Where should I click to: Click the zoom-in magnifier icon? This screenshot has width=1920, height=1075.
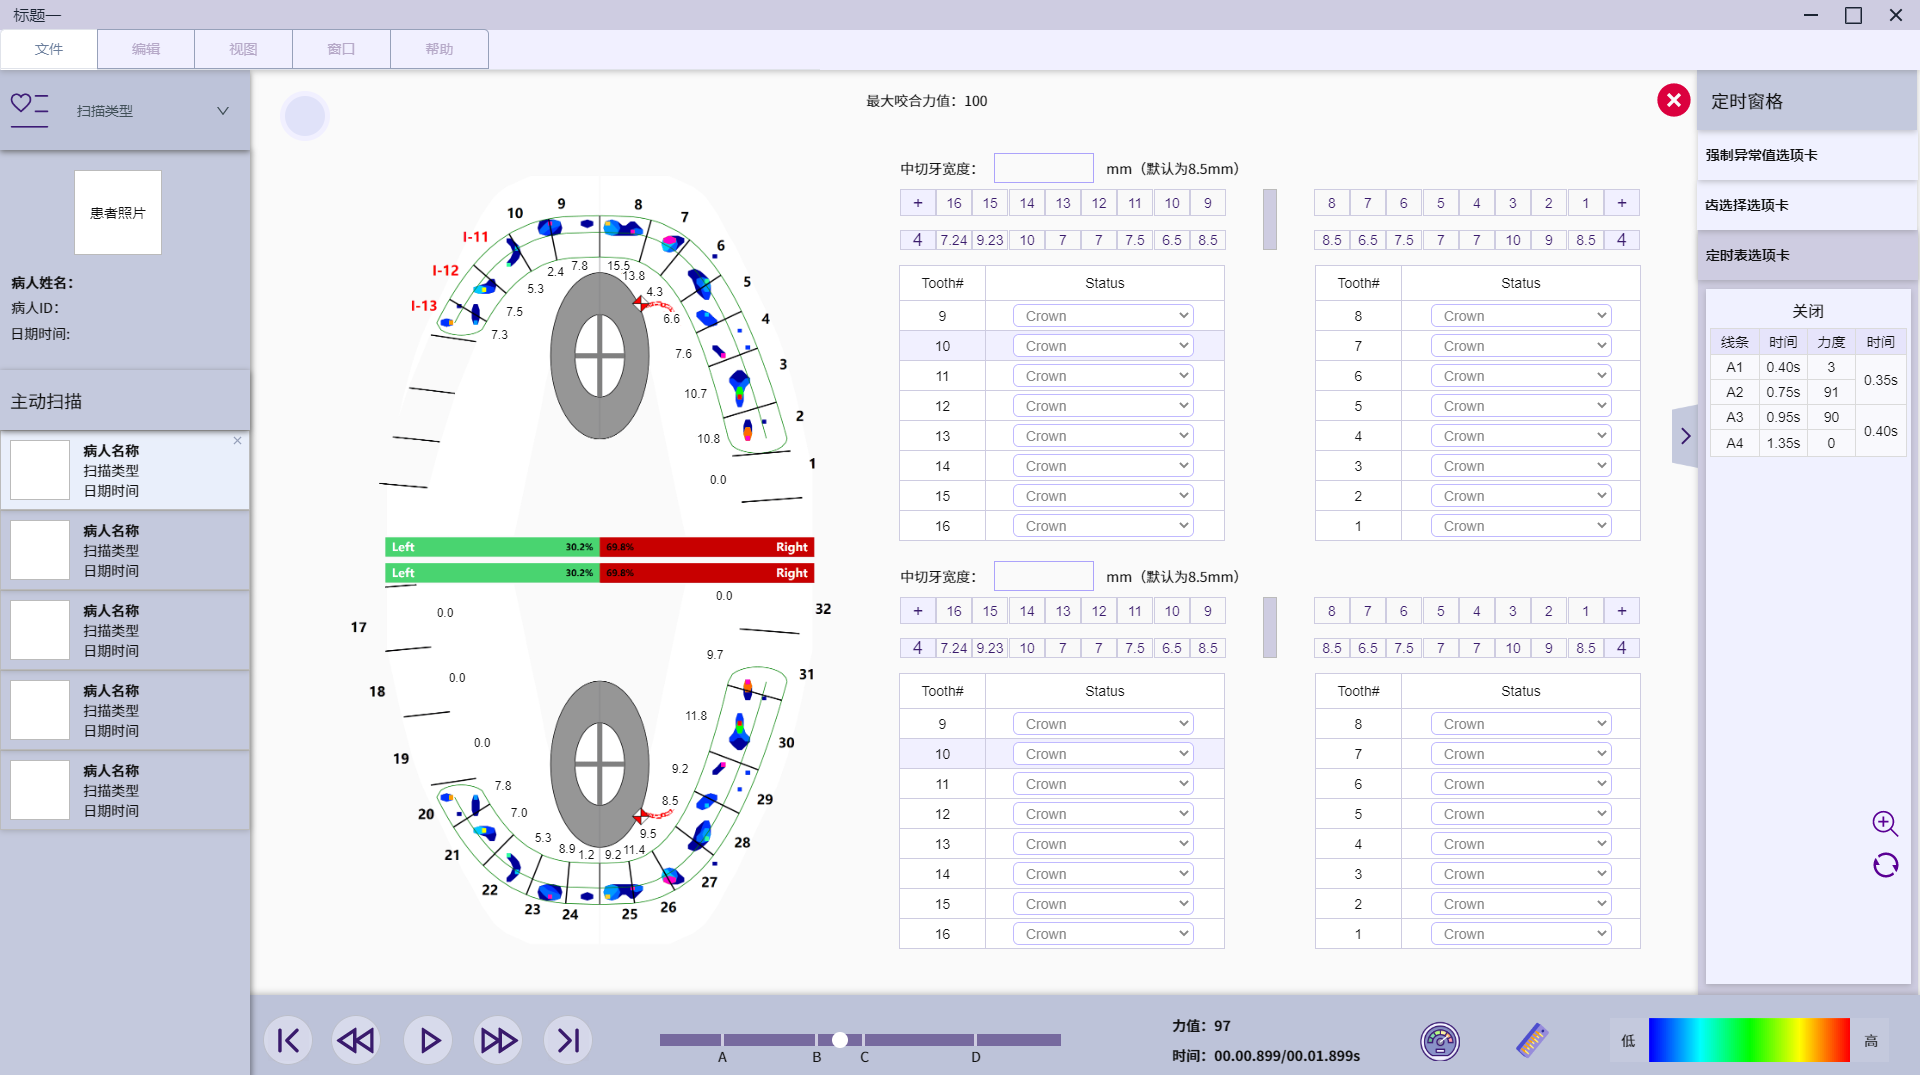click(x=1885, y=823)
